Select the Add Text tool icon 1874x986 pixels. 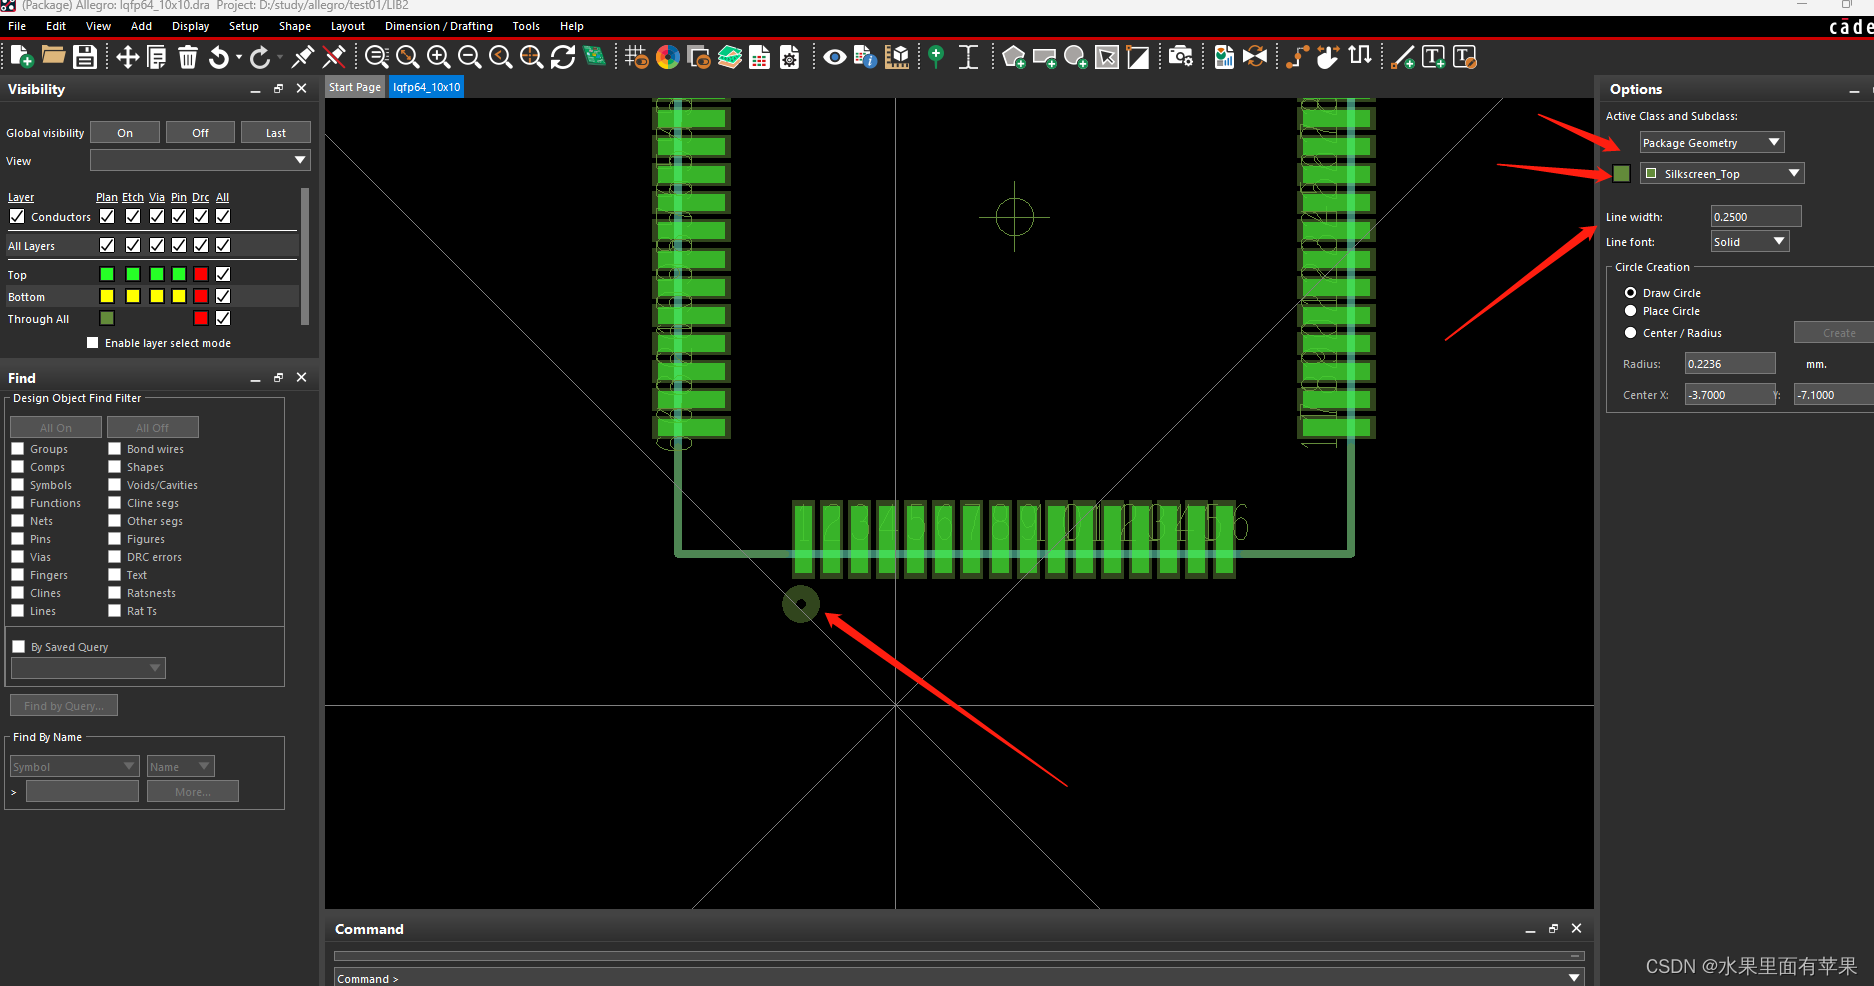point(1433,57)
